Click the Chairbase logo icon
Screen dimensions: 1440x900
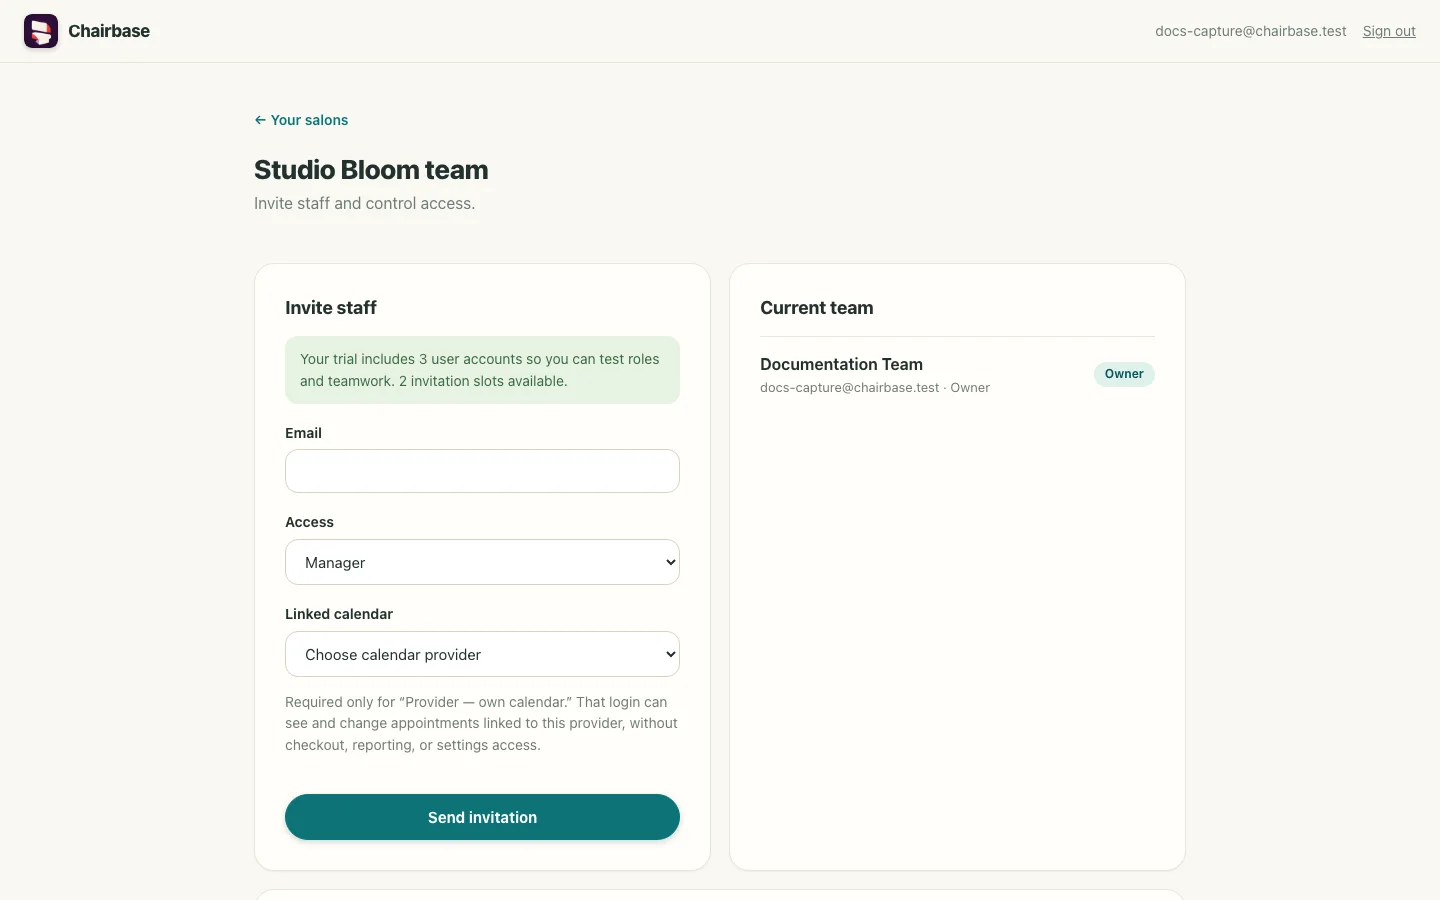point(41,31)
